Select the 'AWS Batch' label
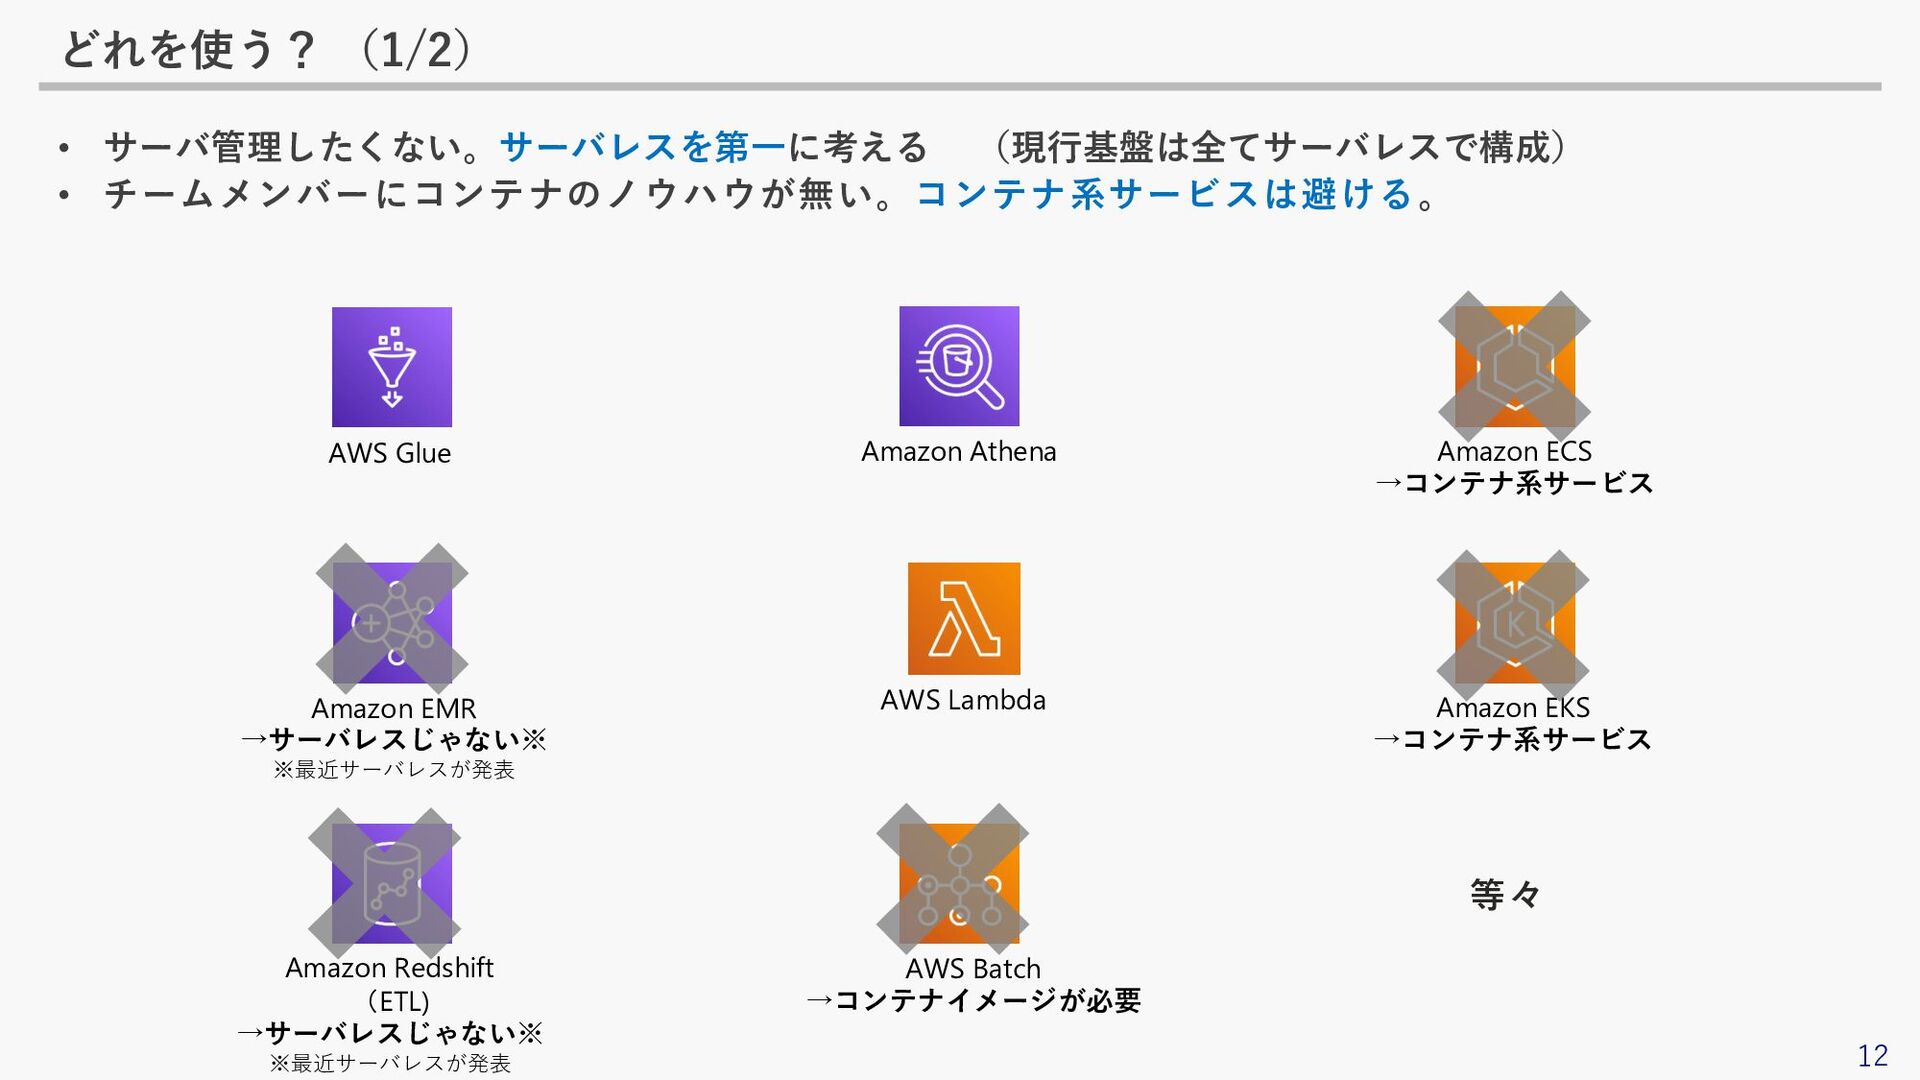The height and width of the screenshot is (1080, 1920). point(973,969)
